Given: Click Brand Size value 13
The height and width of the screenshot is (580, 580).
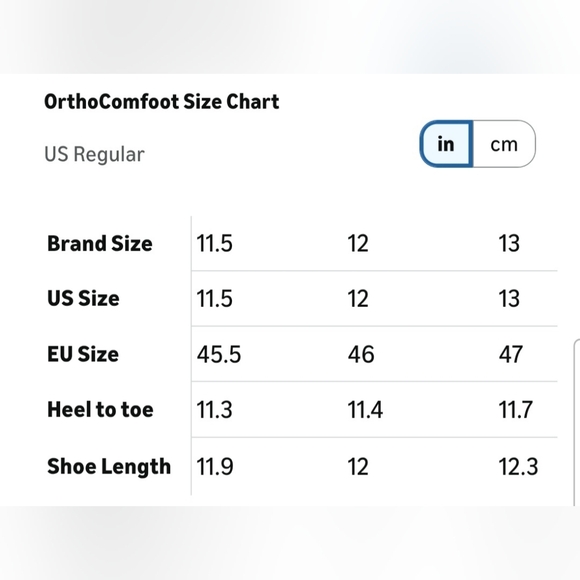Looking at the screenshot, I should [x=509, y=244].
